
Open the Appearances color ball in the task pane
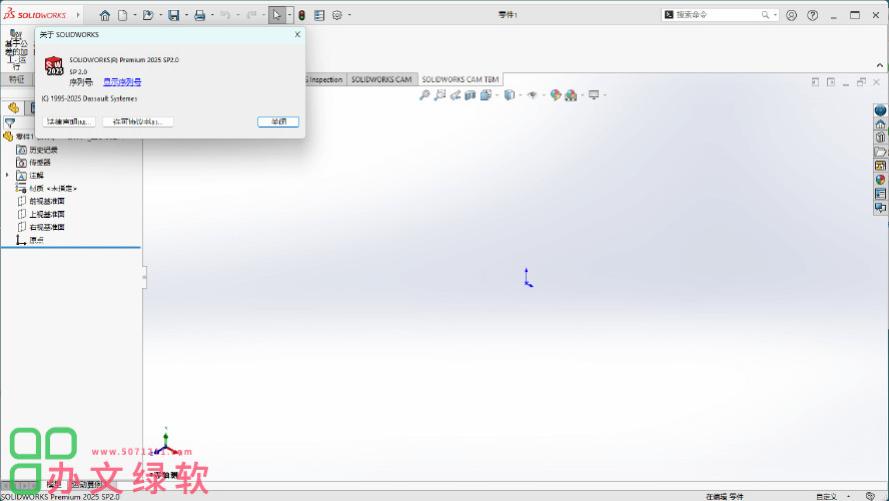(x=880, y=180)
